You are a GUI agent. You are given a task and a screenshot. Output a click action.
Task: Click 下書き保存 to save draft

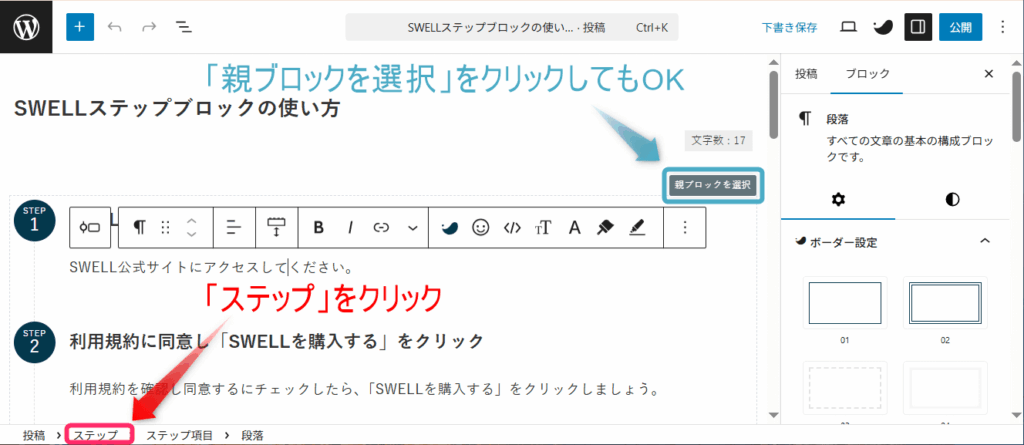tap(789, 27)
